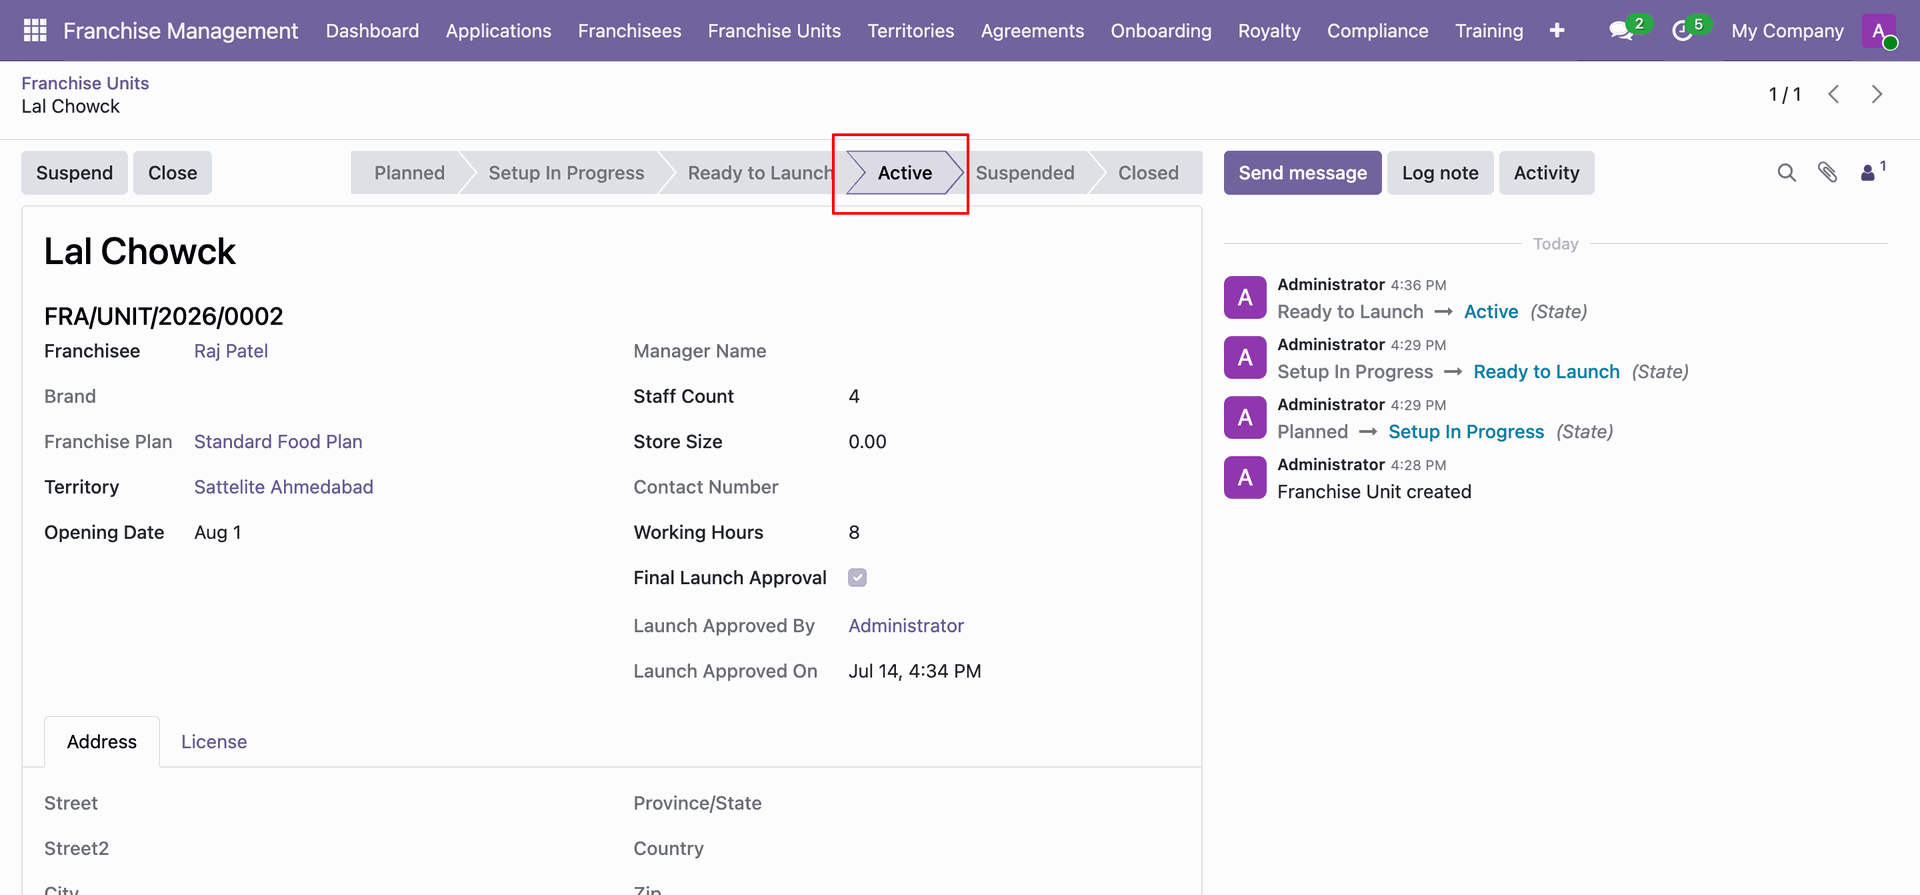
Task: Click the Suspend button
Action: click(74, 173)
